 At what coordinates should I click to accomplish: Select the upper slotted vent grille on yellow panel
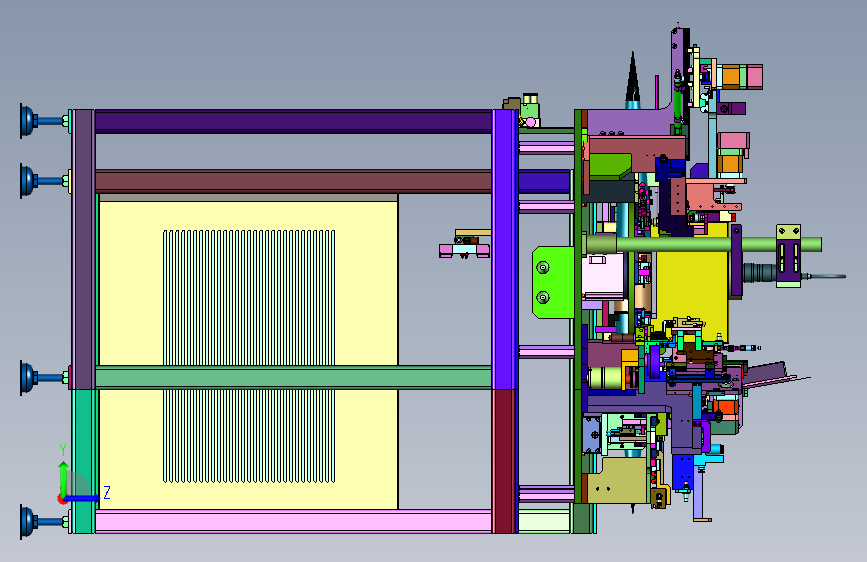pyautogui.click(x=249, y=298)
